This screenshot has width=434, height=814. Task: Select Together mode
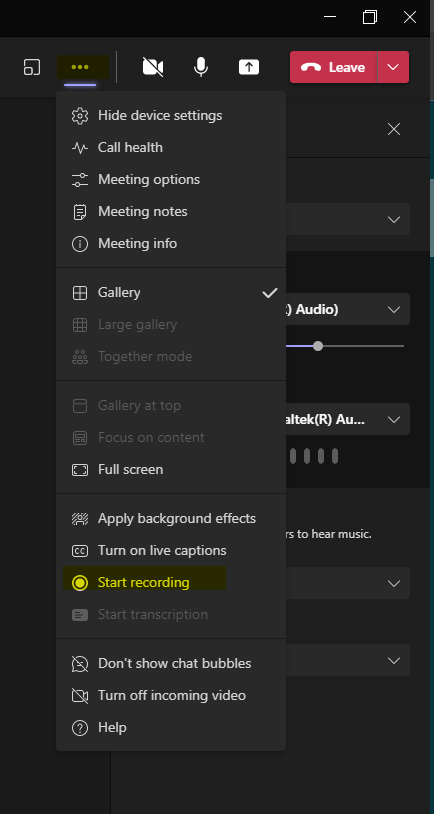(171, 357)
